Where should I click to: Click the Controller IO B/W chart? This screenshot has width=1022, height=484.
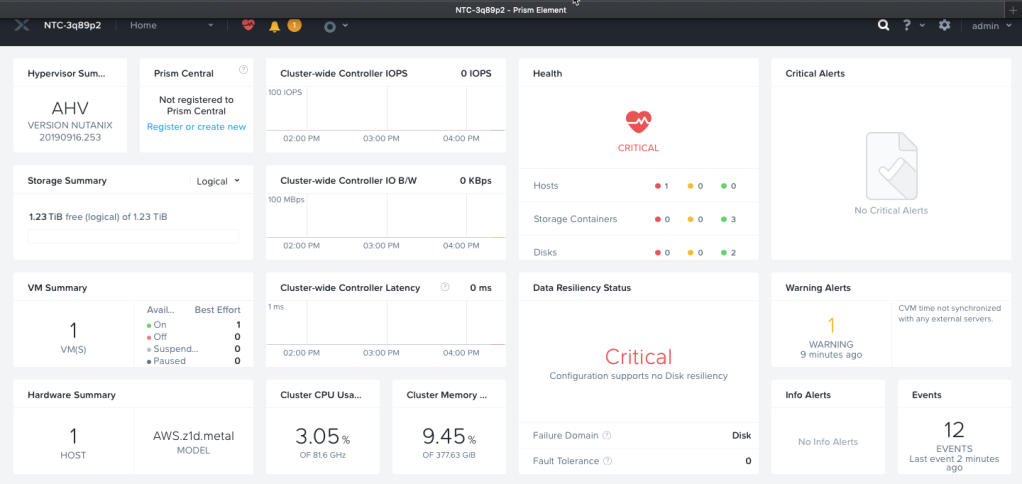[x=386, y=216]
